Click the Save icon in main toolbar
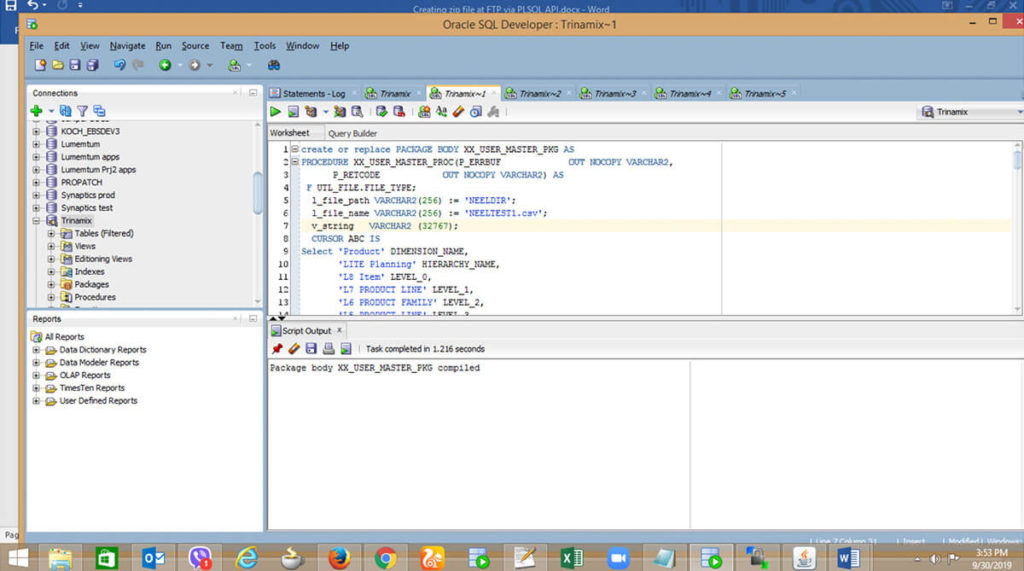Image resolution: width=1024 pixels, height=571 pixels. tap(74, 65)
